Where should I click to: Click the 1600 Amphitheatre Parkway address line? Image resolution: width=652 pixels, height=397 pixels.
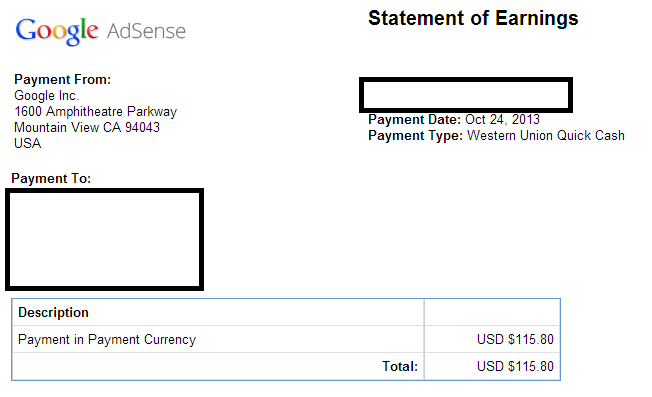pyautogui.click(x=96, y=111)
